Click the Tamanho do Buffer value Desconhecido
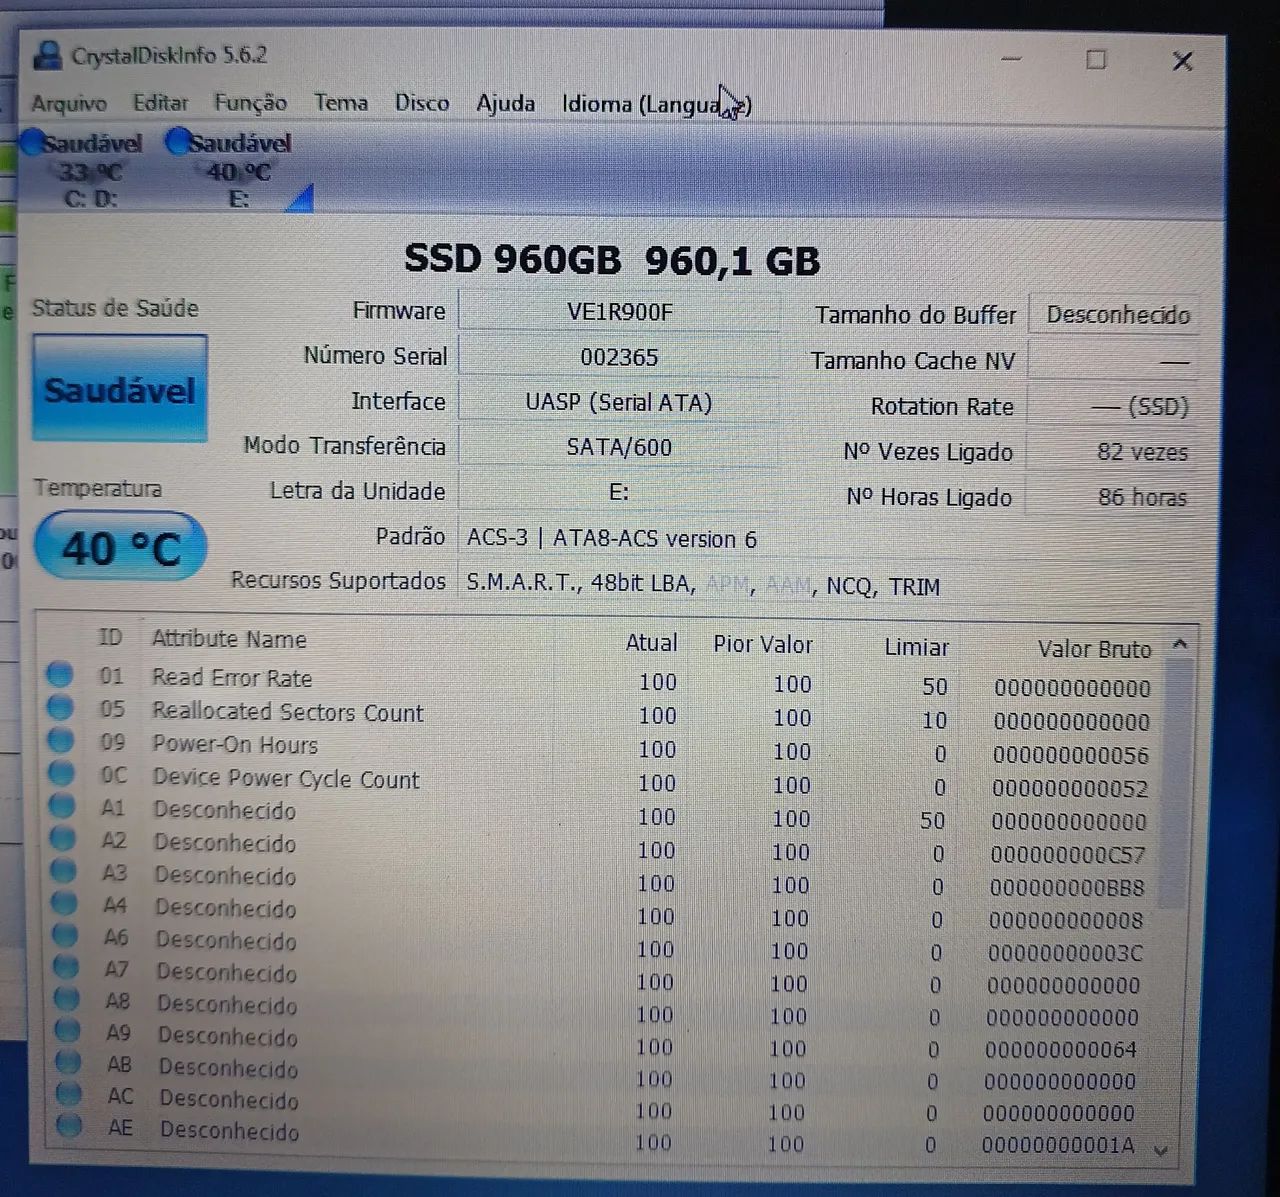This screenshot has height=1197, width=1280. [x=1116, y=315]
